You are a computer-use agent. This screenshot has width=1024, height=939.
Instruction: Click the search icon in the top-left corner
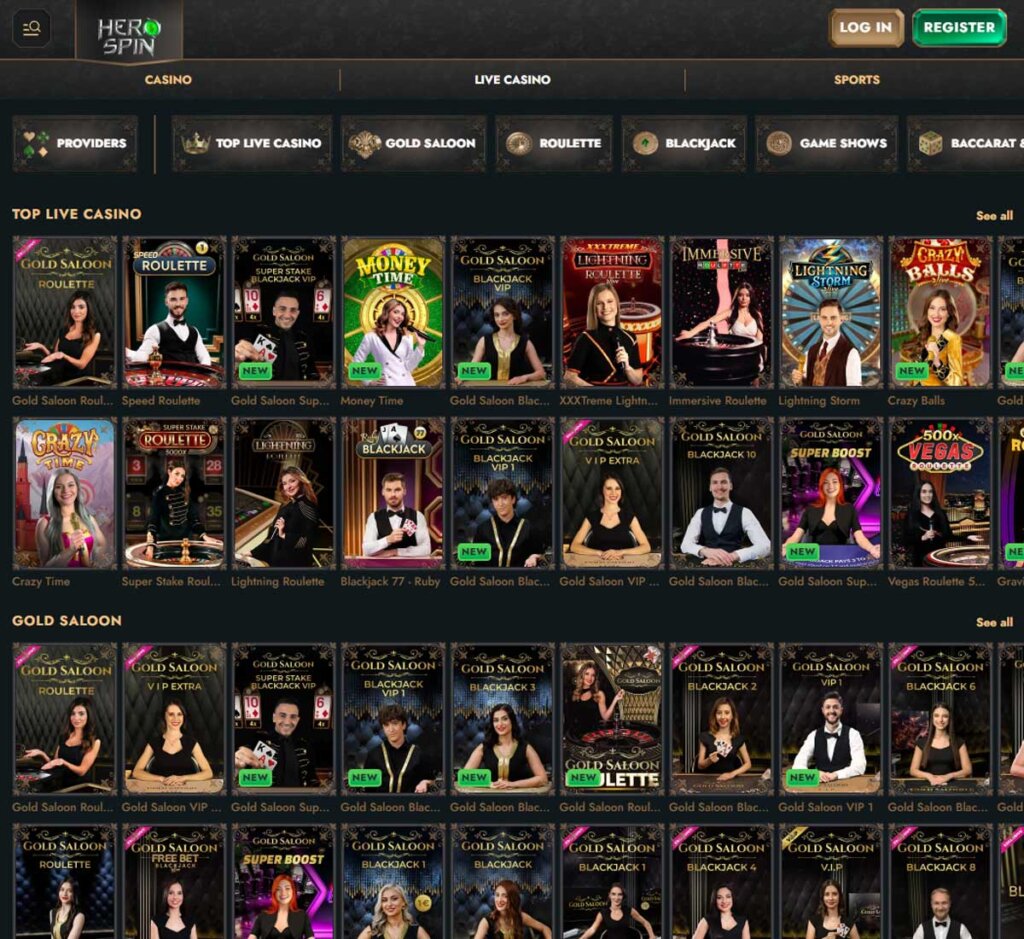point(30,28)
